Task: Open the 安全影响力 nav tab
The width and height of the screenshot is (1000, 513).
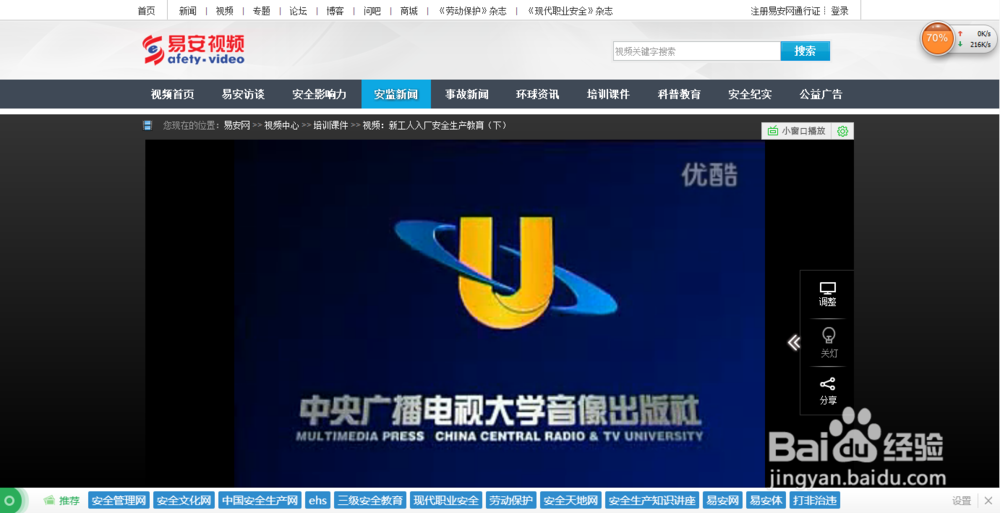Action: [319, 94]
